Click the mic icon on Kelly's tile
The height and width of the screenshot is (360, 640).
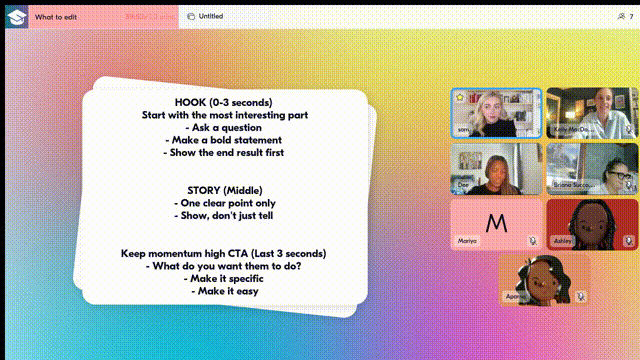(x=629, y=129)
